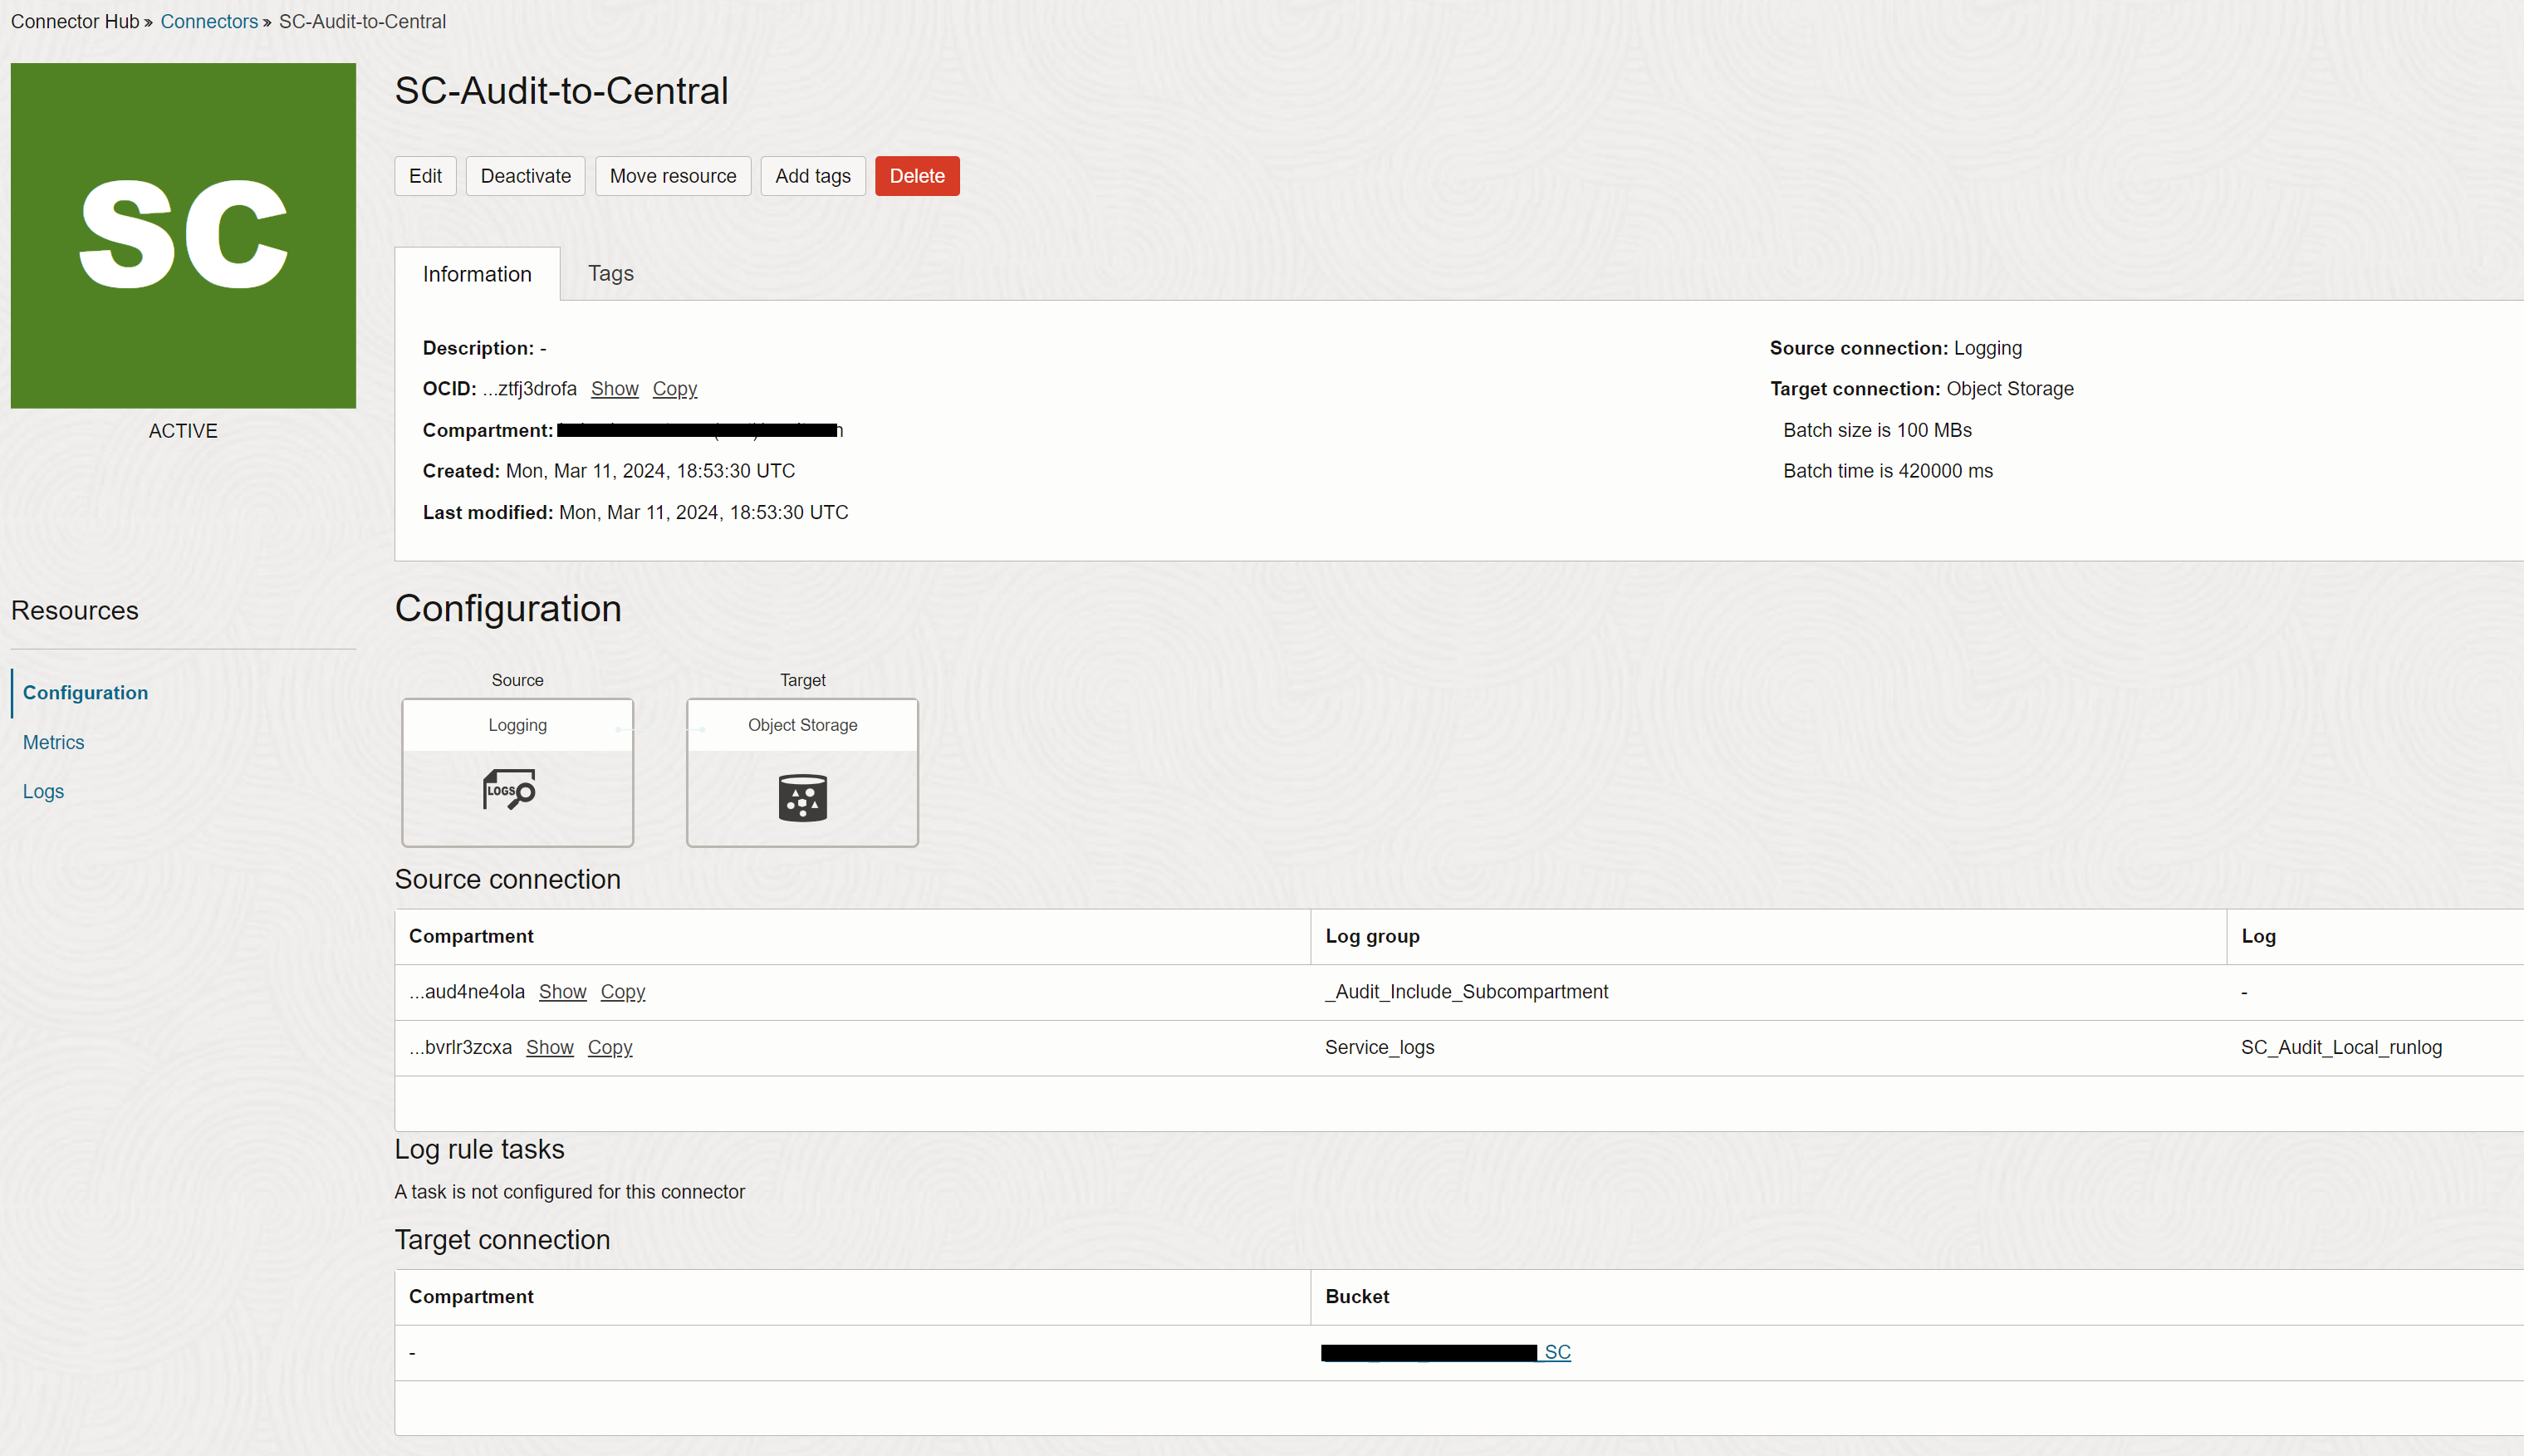
Task: Show the aud4ne4ola compartment OCID
Action: pyautogui.click(x=562, y=992)
